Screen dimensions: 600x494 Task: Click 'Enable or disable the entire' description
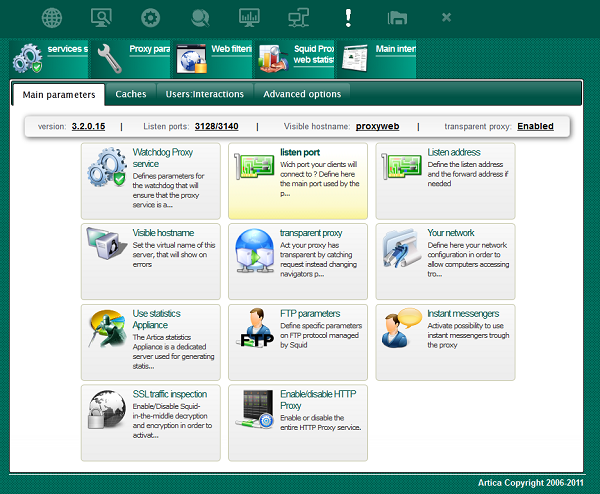(321, 422)
